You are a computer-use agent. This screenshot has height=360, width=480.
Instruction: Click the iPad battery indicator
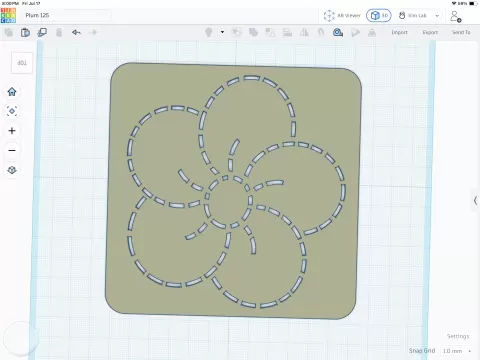(x=474, y=3)
